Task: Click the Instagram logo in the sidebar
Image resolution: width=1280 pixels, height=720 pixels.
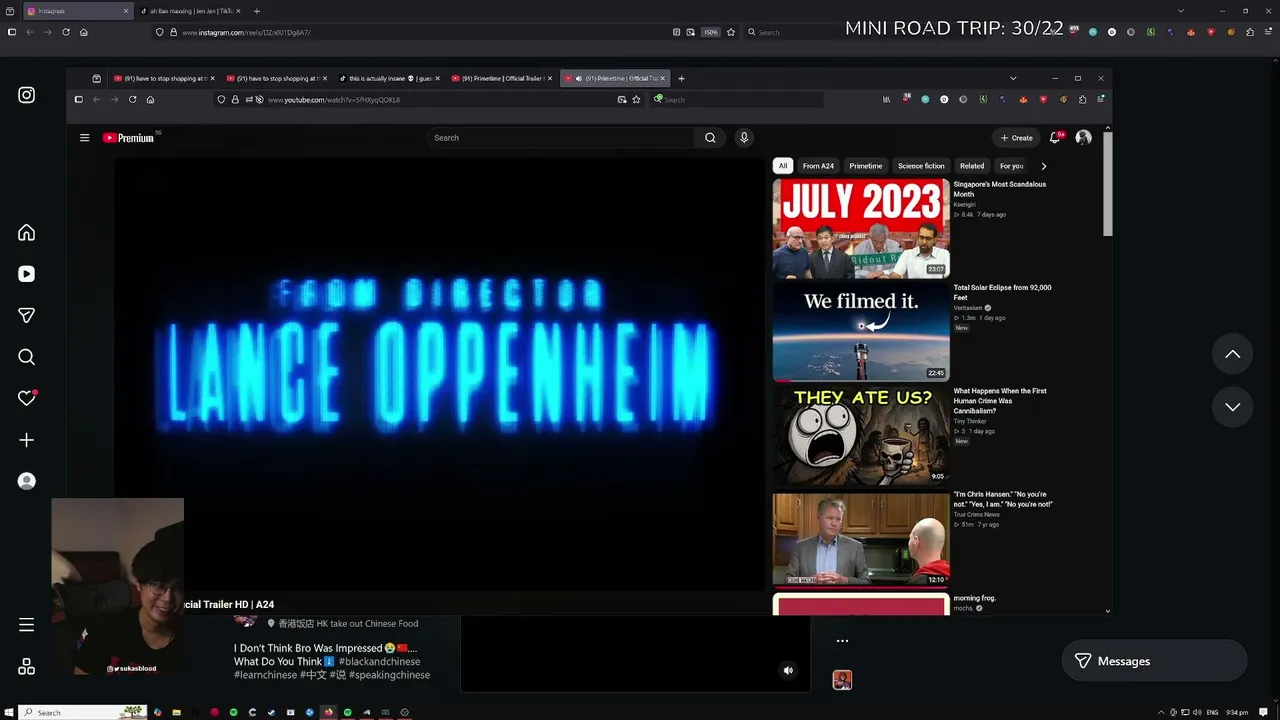Action: 27,95
